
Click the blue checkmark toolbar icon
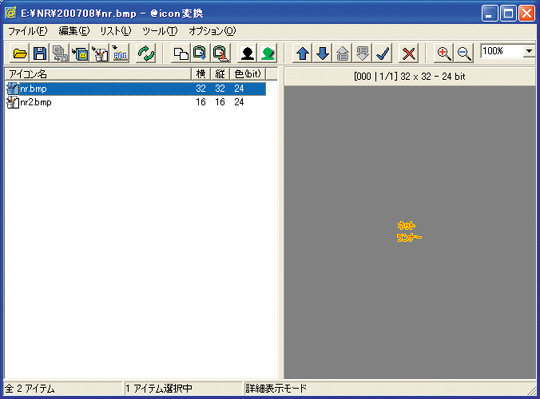[383, 53]
